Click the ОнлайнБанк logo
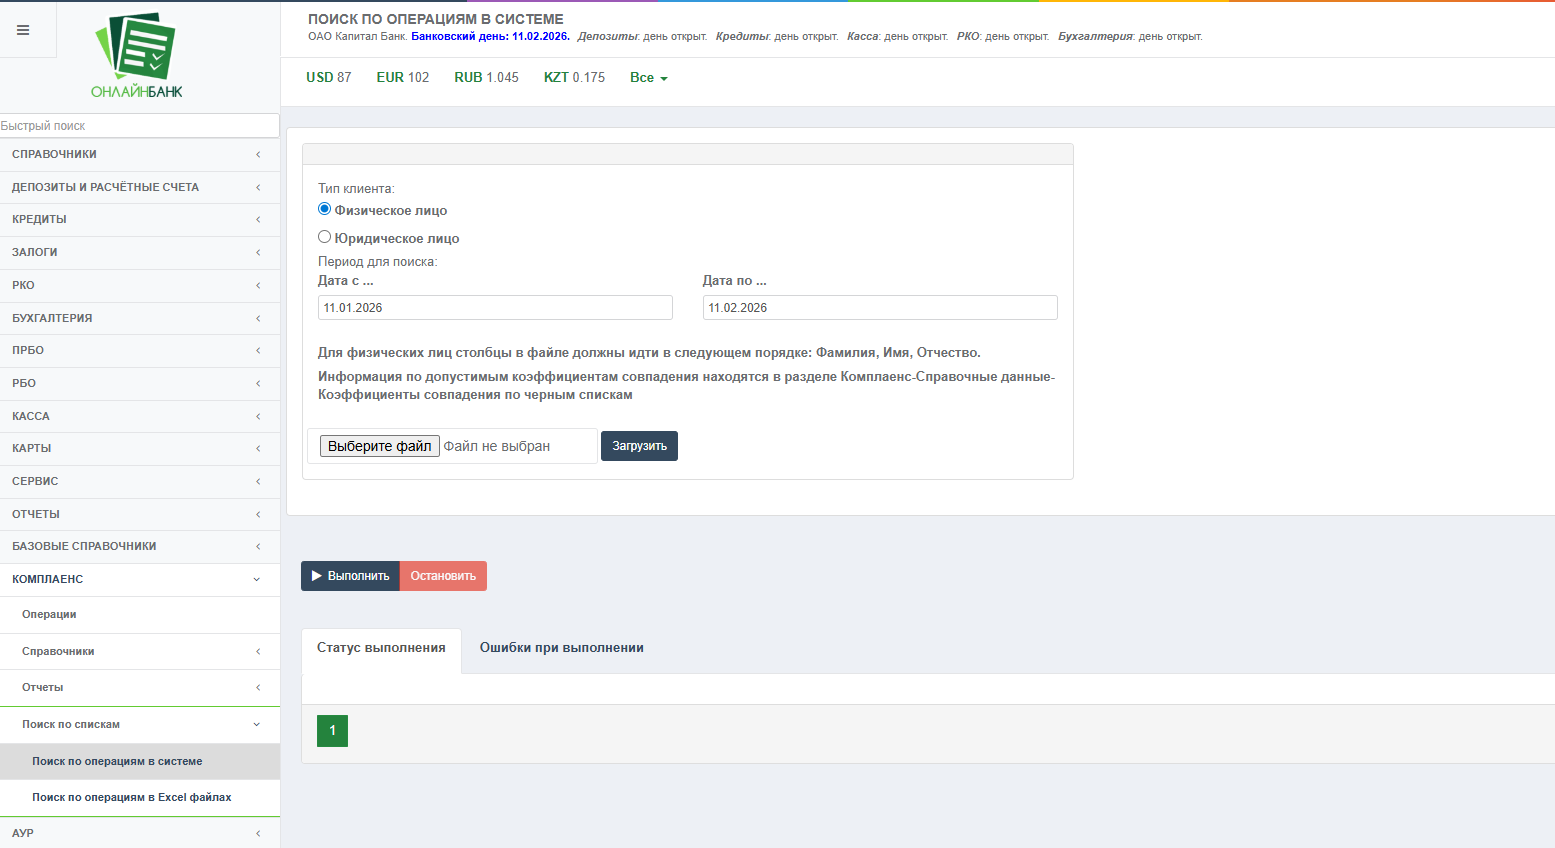Viewport: 1555px width, 848px height. click(137, 56)
